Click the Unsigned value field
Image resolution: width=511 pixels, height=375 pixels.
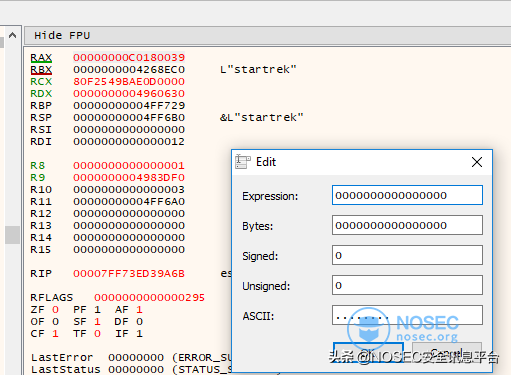point(407,285)
